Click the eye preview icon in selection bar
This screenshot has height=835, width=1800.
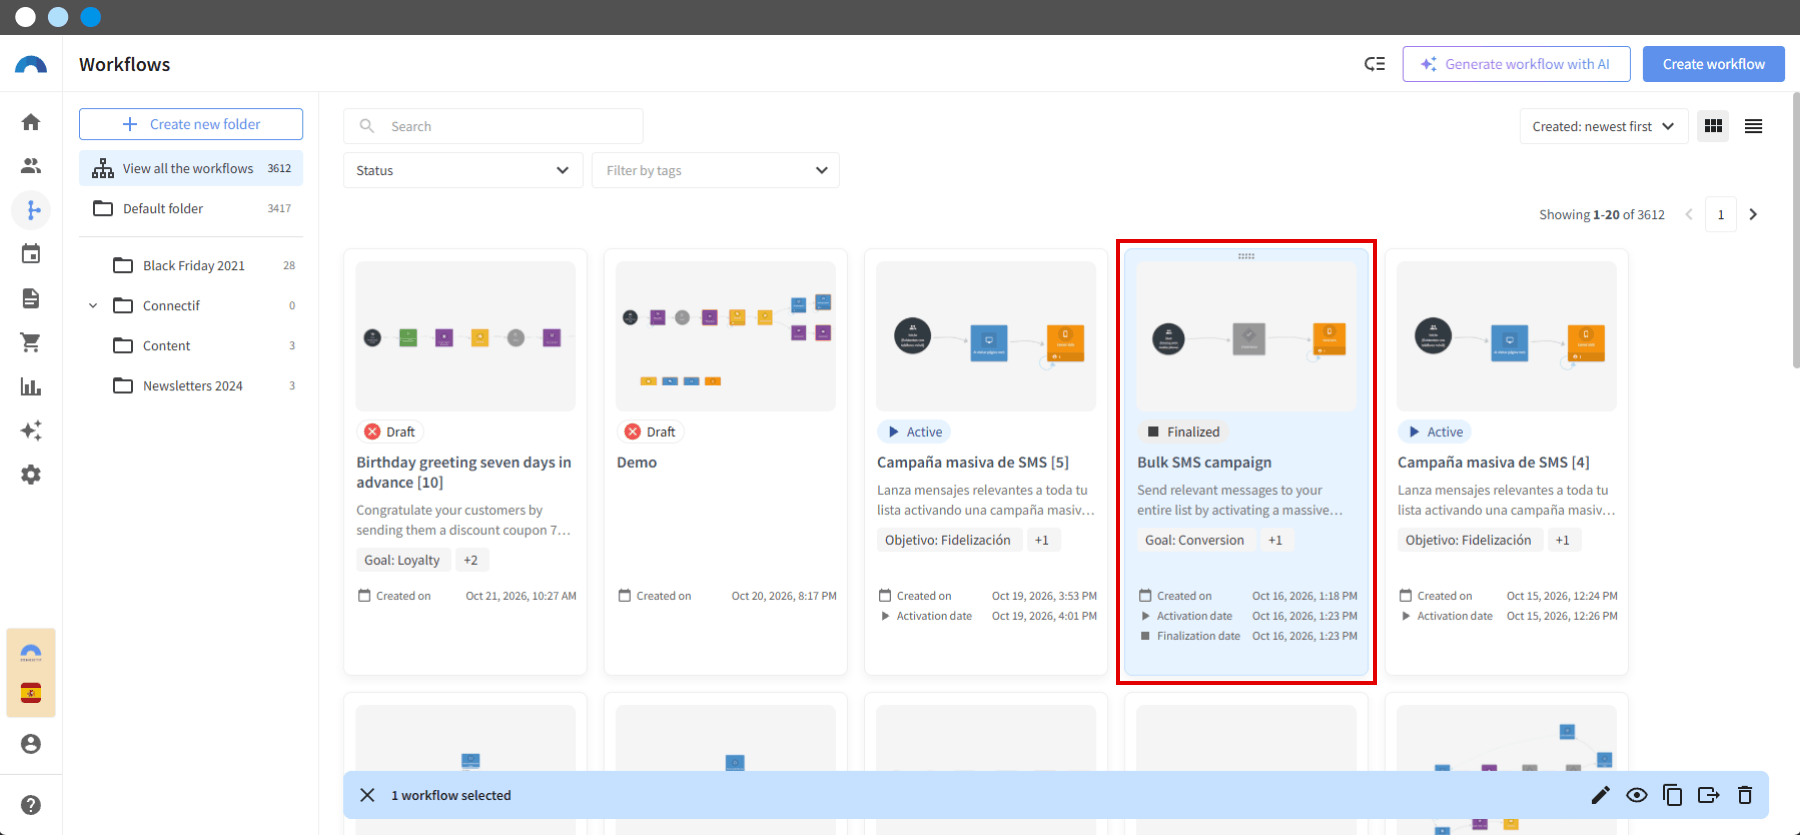click(1636, 795)
